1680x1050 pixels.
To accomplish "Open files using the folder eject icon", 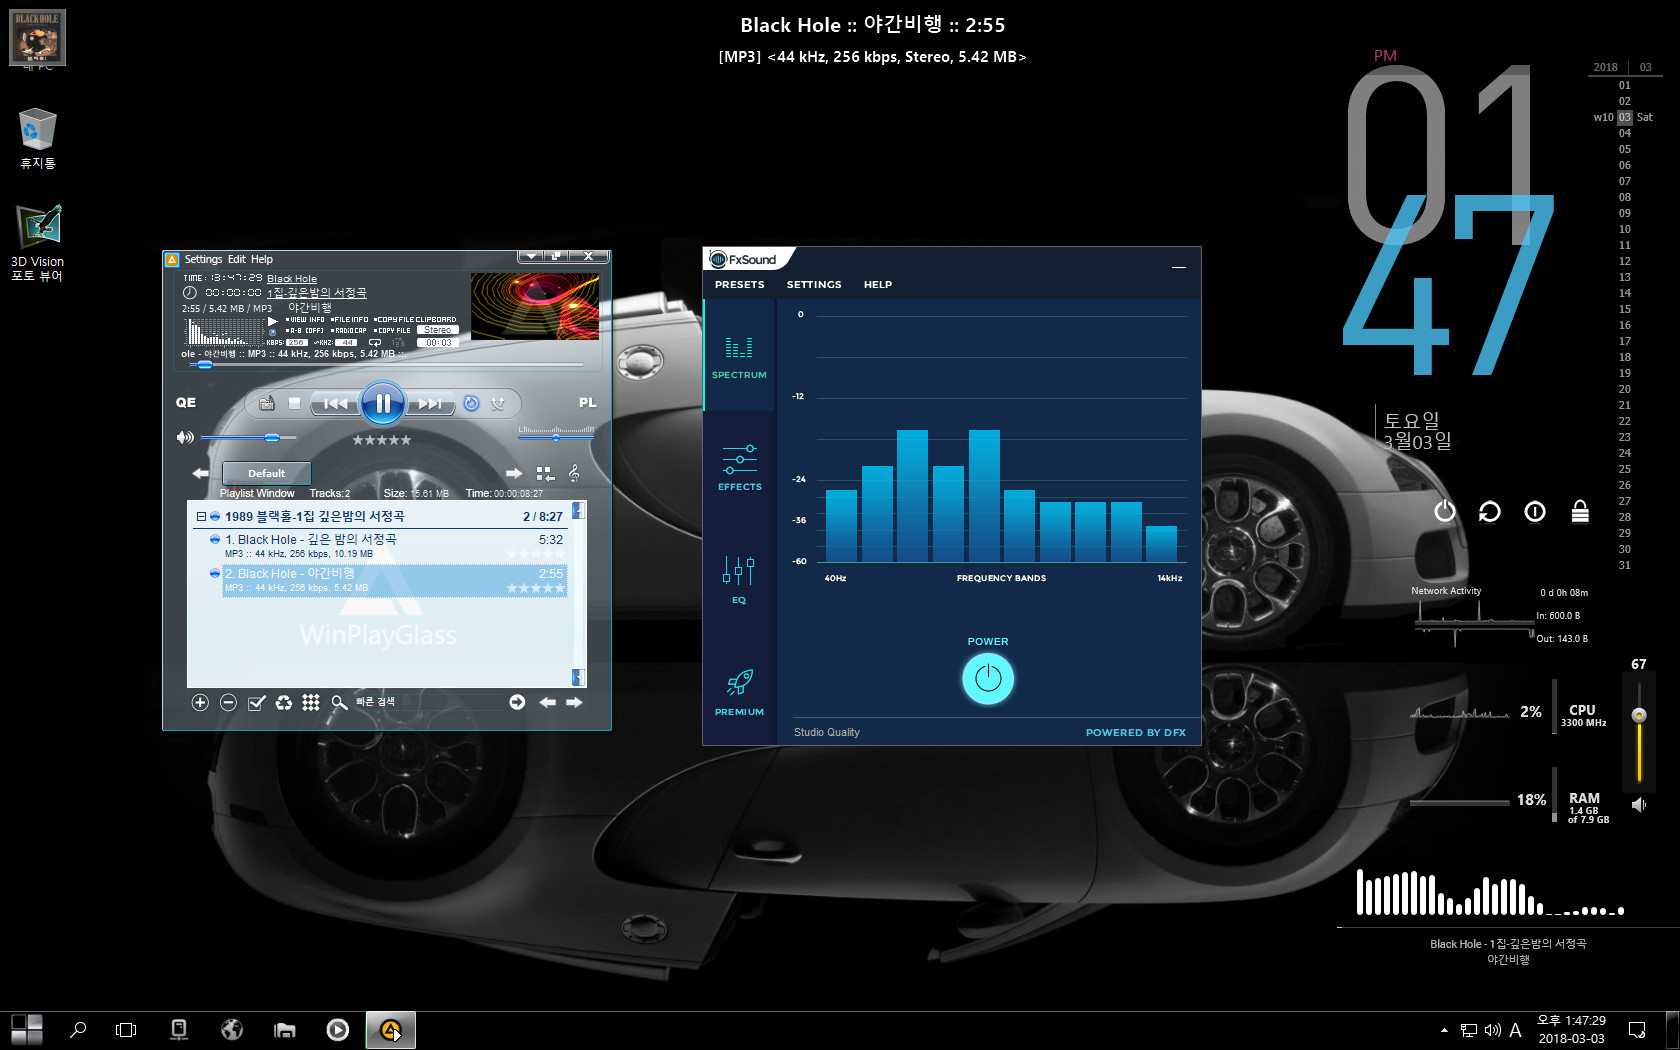I will [x=266, y=403].
